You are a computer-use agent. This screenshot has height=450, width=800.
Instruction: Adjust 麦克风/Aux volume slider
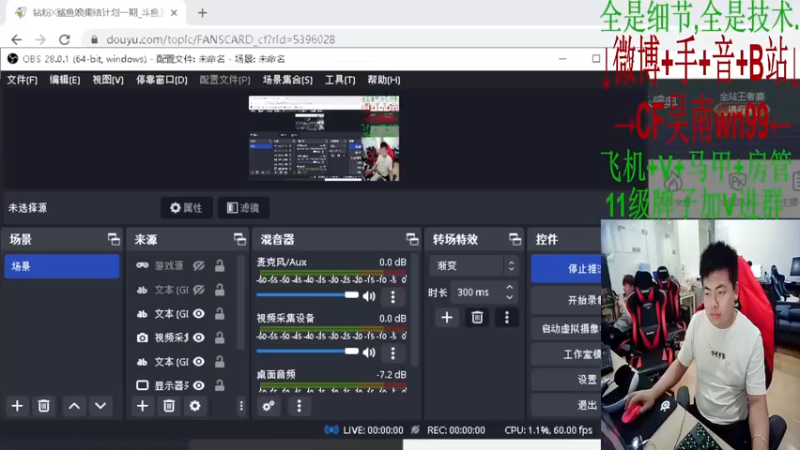pos(307,295)
